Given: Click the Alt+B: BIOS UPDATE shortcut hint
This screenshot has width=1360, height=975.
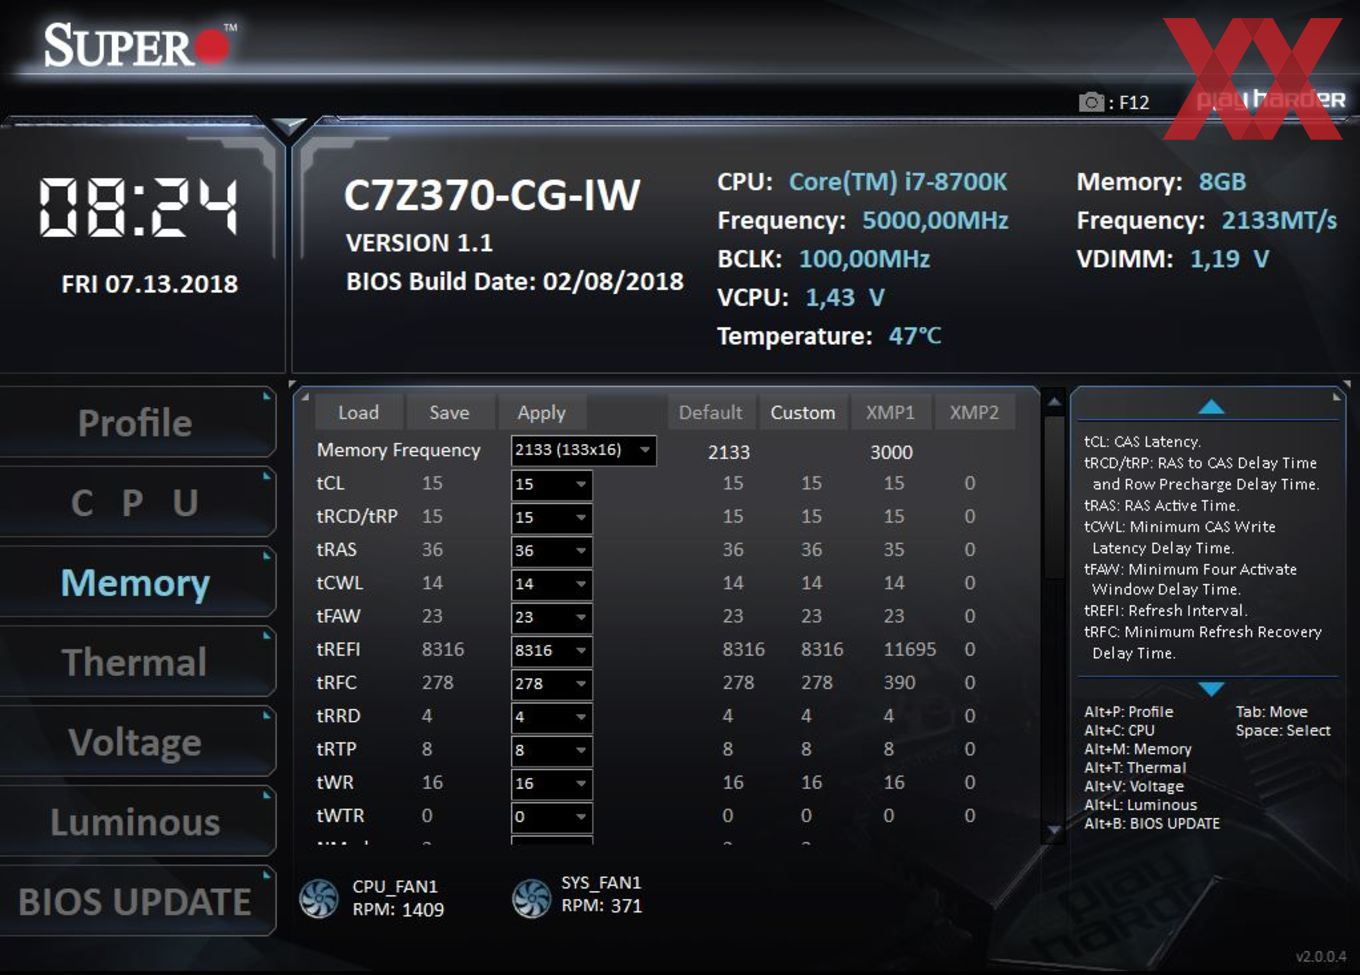Looking at the screenshot, I should 1152,824.
